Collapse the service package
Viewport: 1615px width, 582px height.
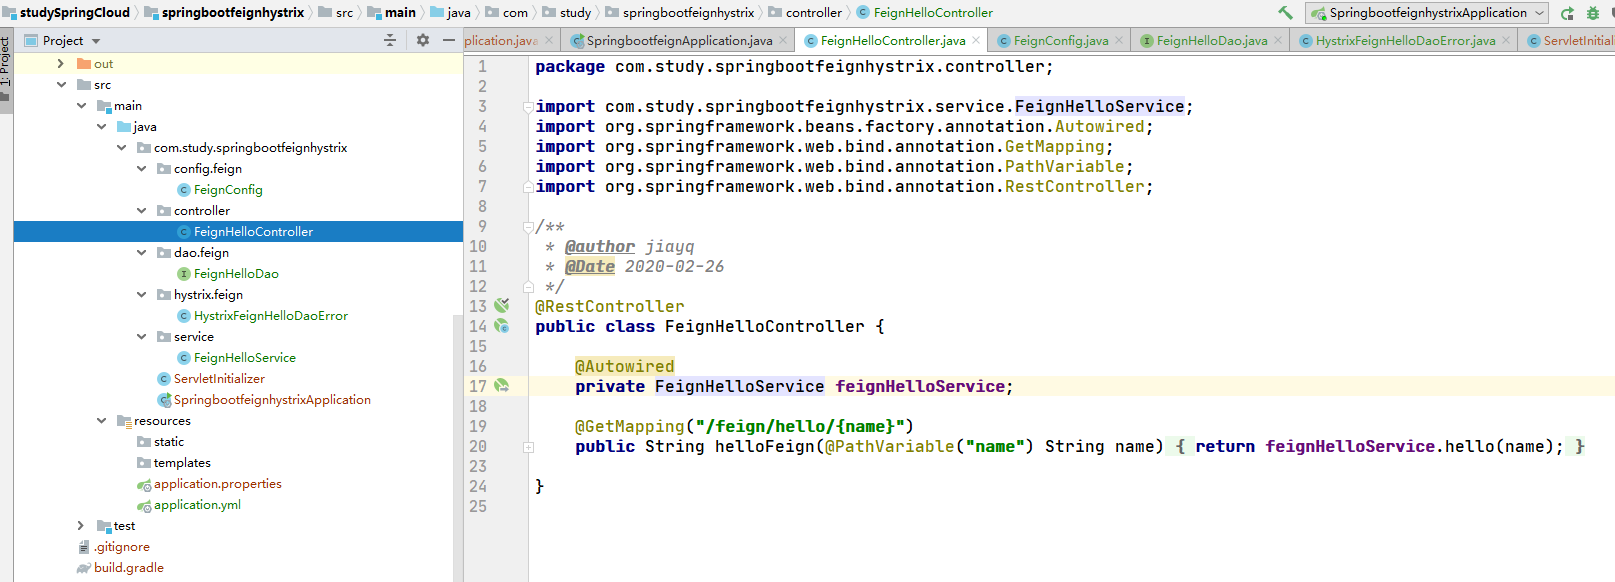(x=141, y=336)
